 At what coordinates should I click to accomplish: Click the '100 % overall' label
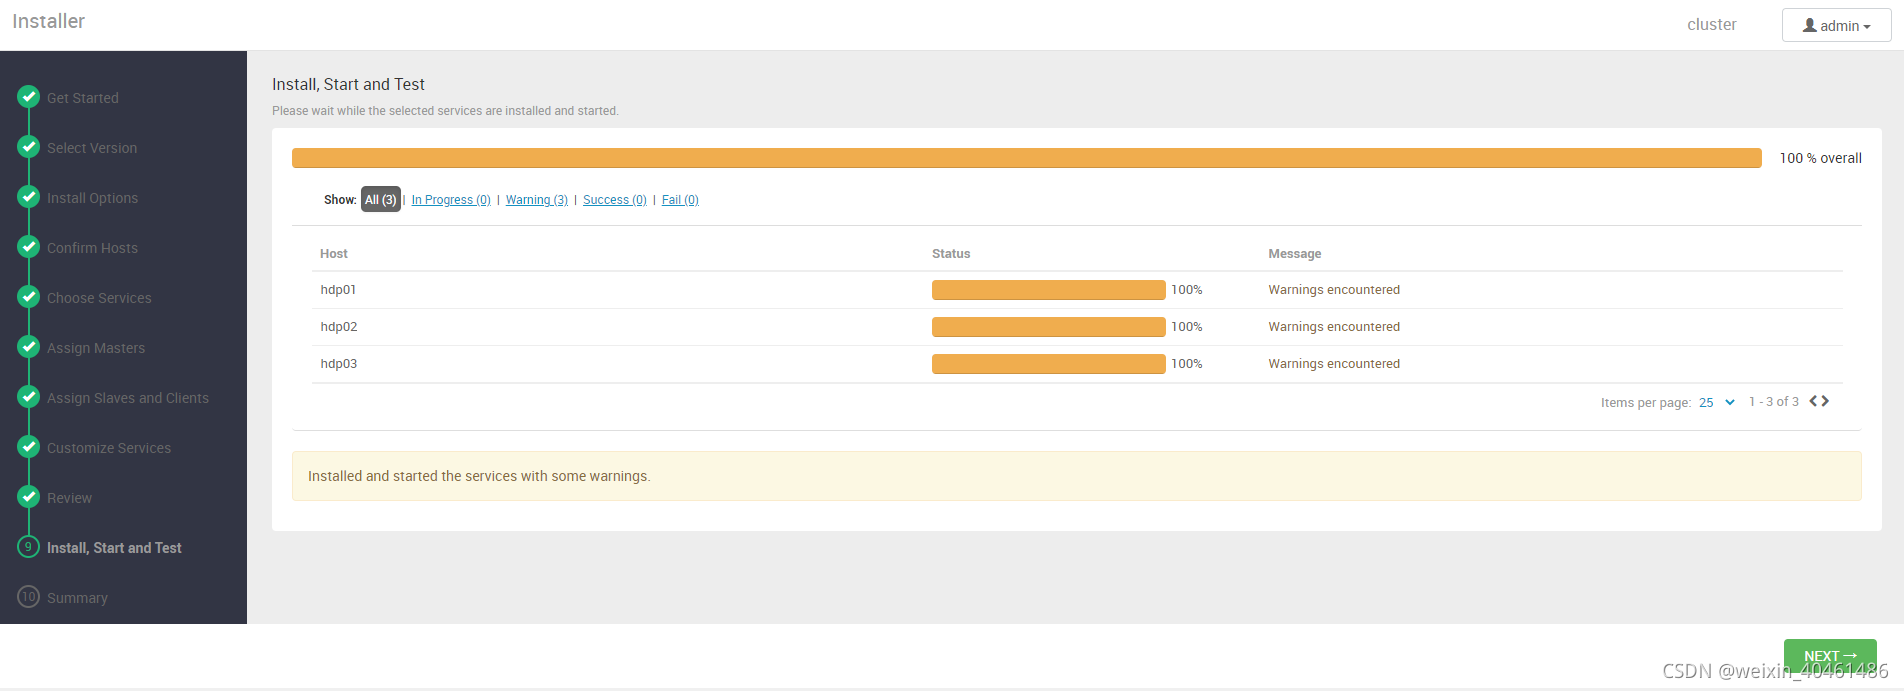click(x=1820, y=158)
